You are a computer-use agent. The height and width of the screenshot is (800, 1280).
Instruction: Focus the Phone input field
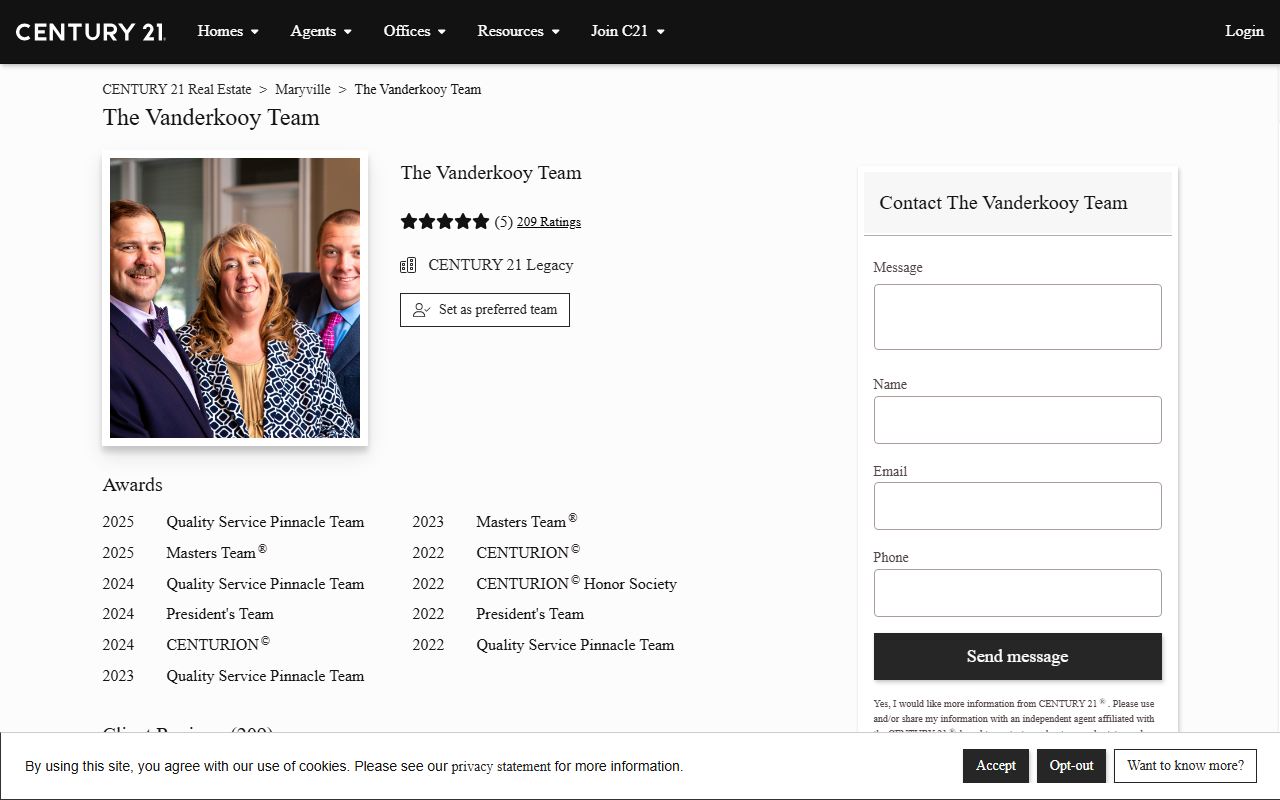(1018, 593)
